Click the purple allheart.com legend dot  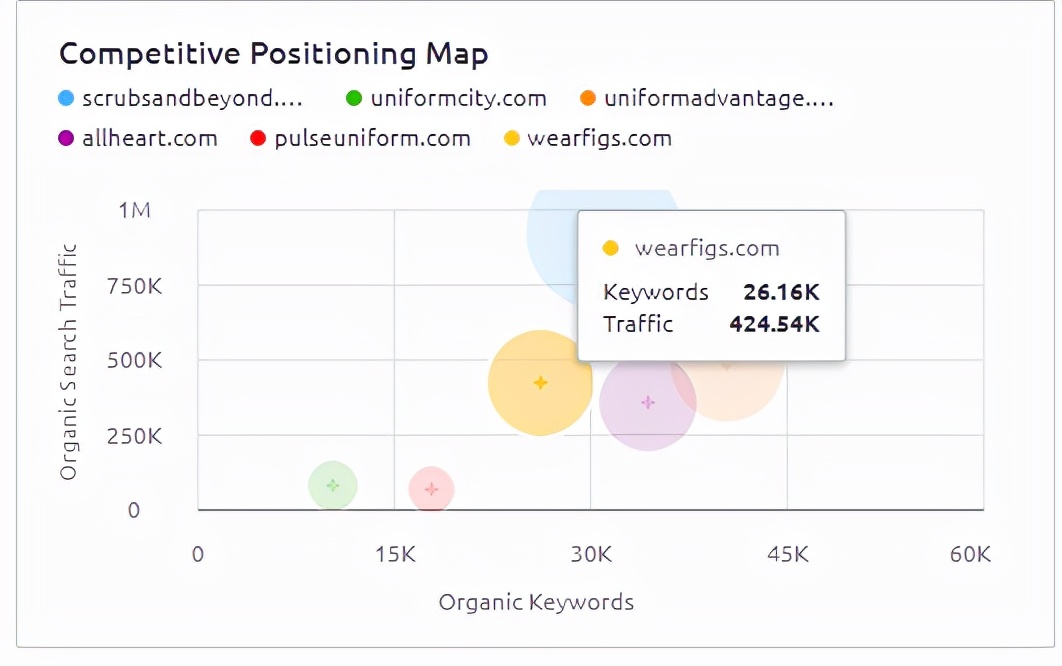(66, 138)
